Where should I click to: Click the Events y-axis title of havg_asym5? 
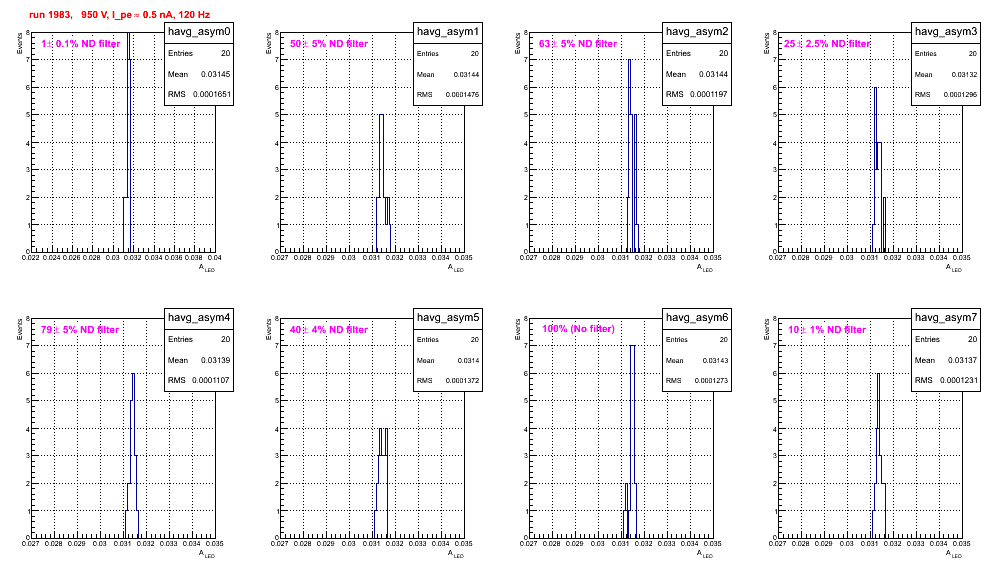coord(269,329)
